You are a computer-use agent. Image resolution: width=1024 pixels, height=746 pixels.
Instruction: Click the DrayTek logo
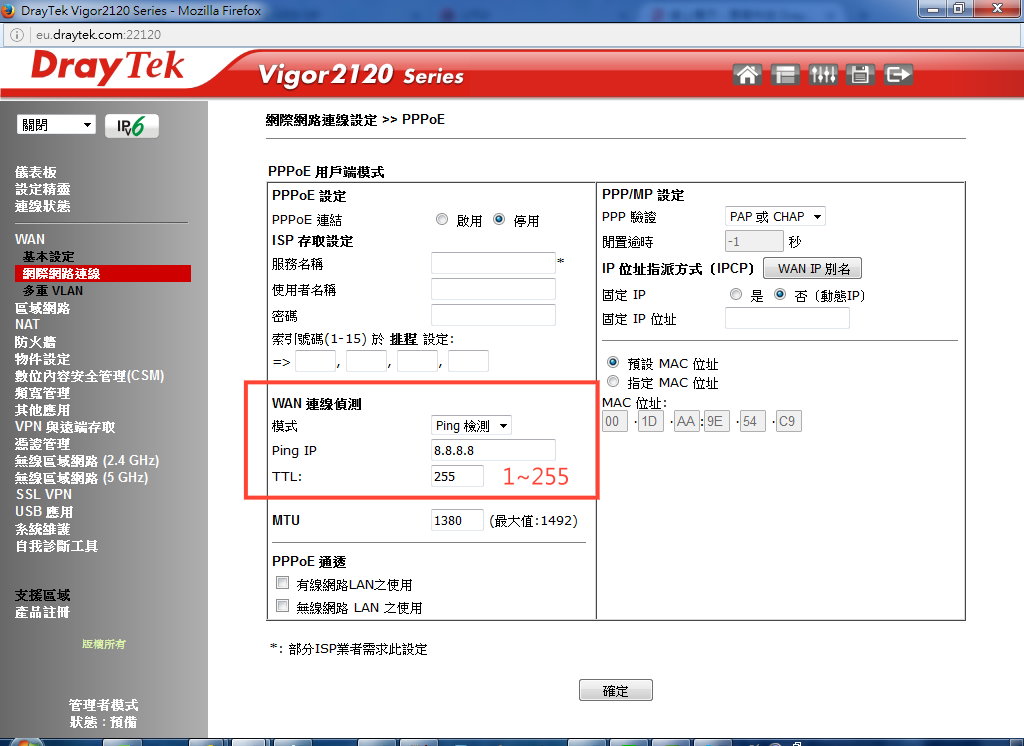tap(107, 69)
